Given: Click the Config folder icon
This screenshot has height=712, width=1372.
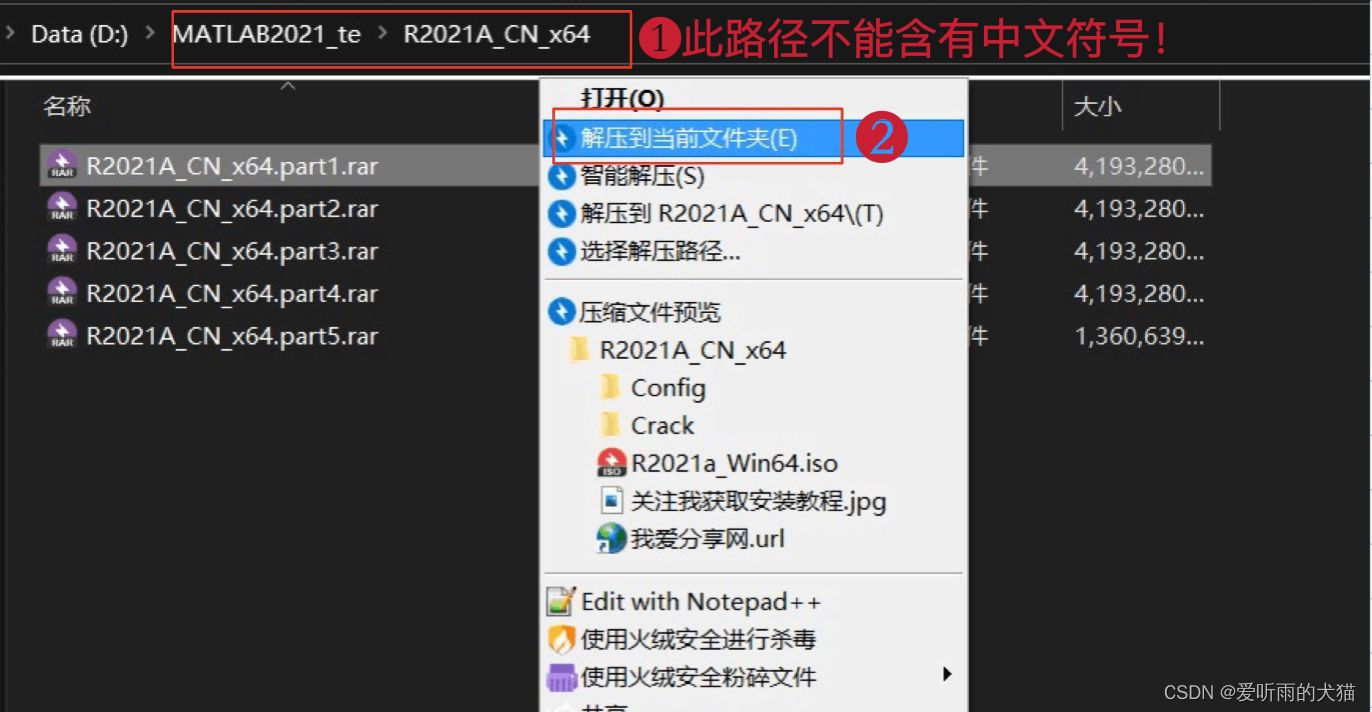Looking at the screenshot, I should point(610,387).
